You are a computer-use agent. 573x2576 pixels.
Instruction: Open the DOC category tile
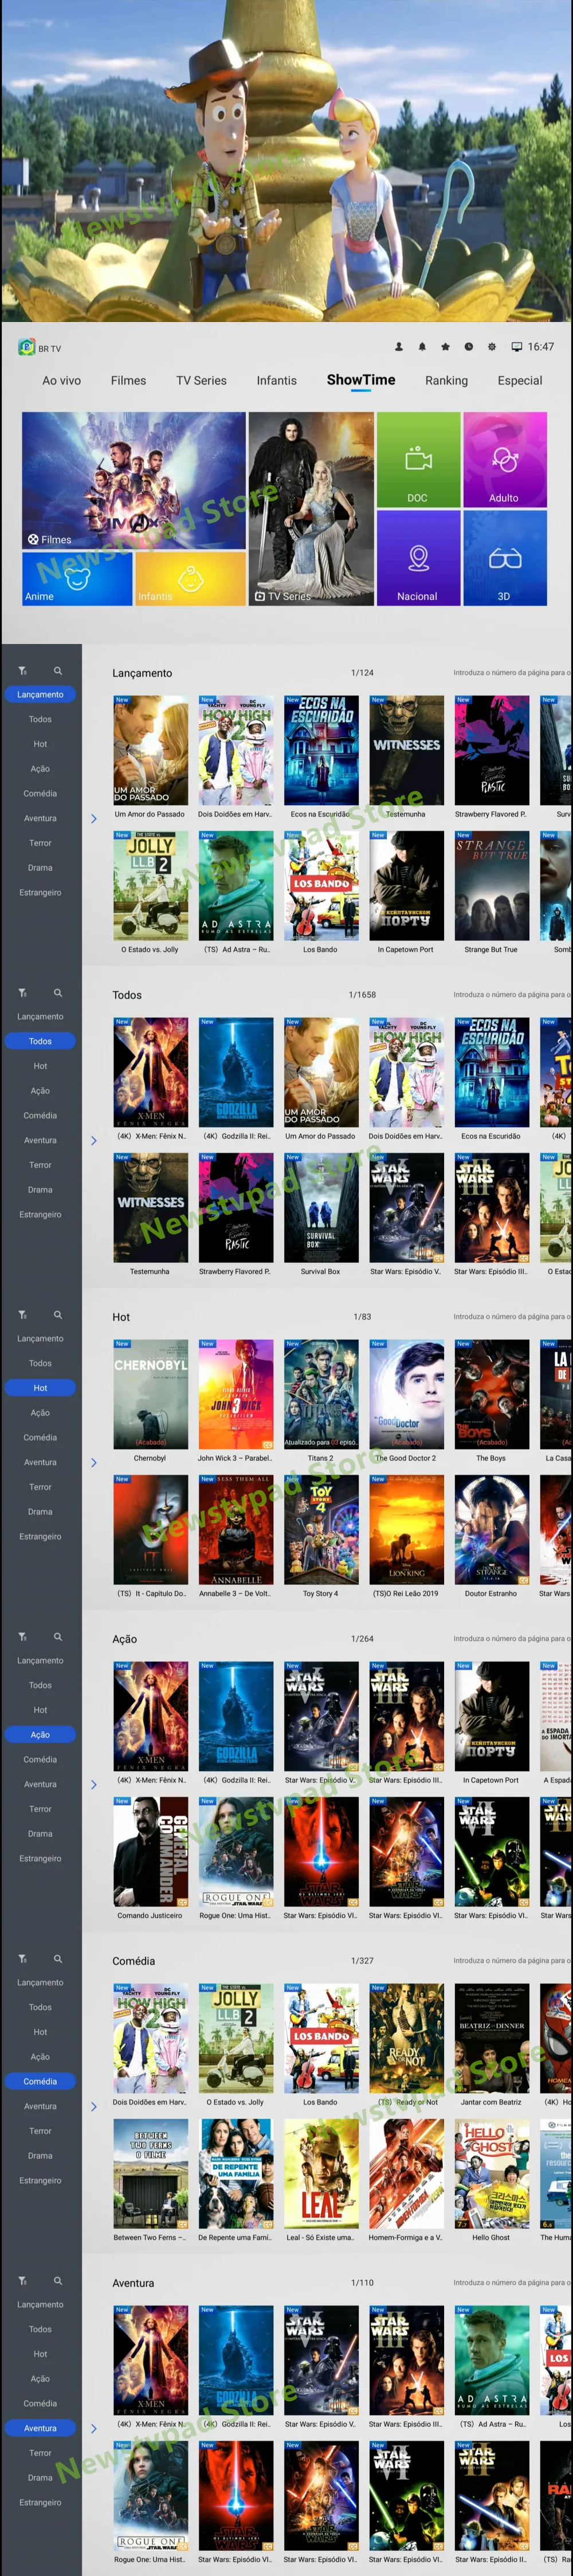coord(418,460)
